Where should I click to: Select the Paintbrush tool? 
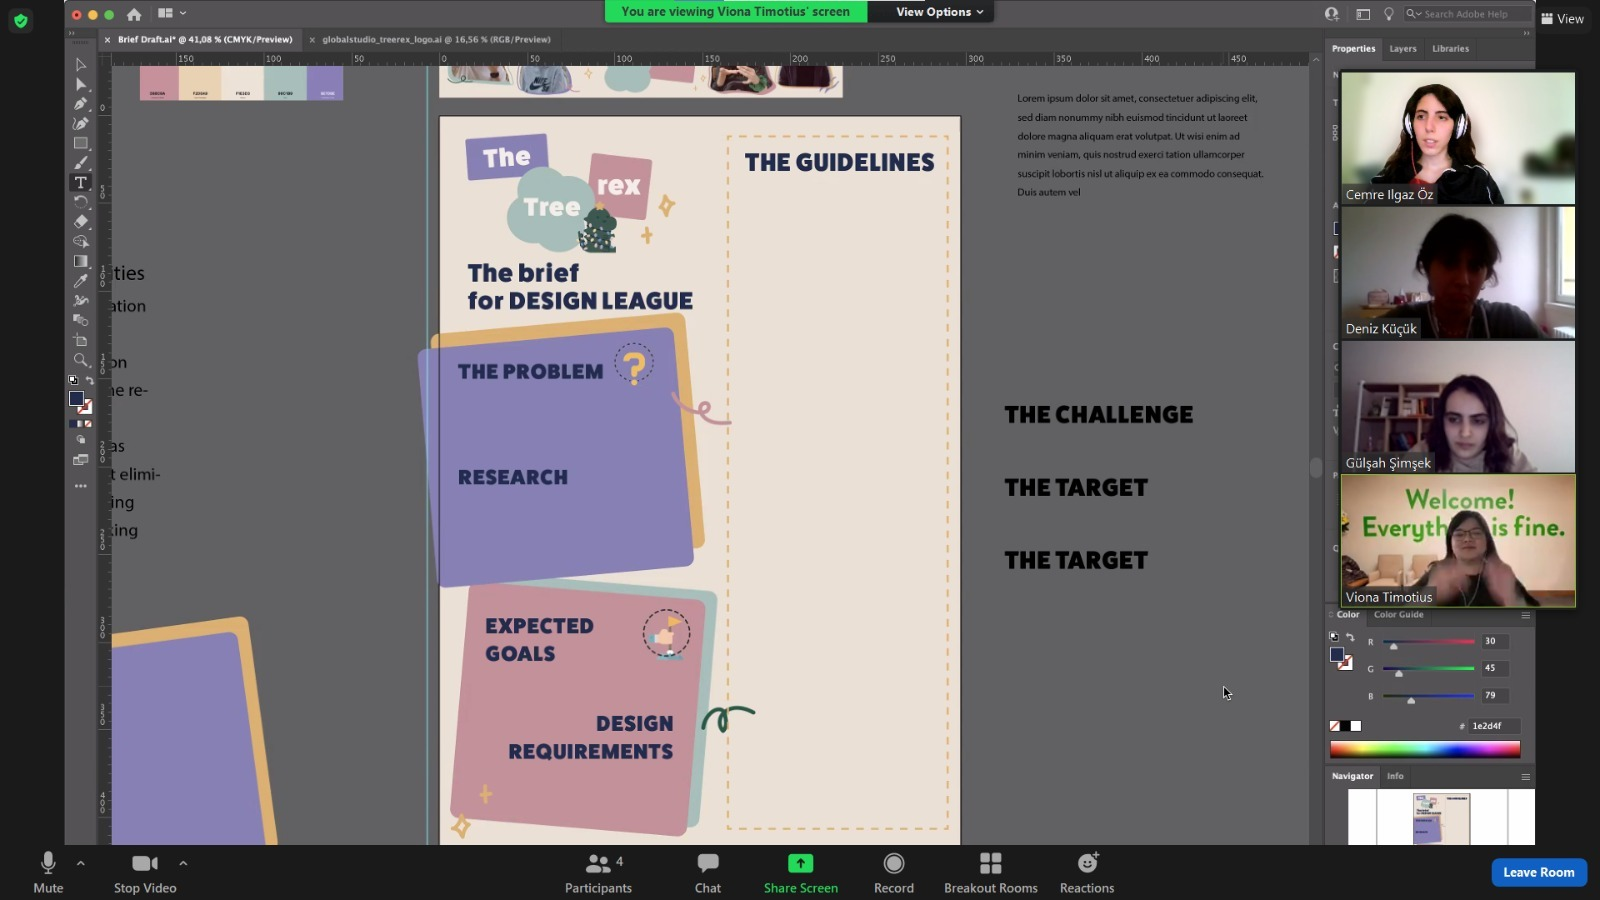pyautogui.click(x=81, y=163)
